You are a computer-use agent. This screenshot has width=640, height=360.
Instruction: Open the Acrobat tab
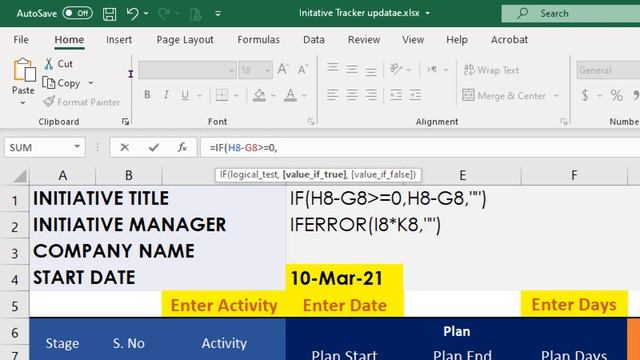(x=509, y=40)
